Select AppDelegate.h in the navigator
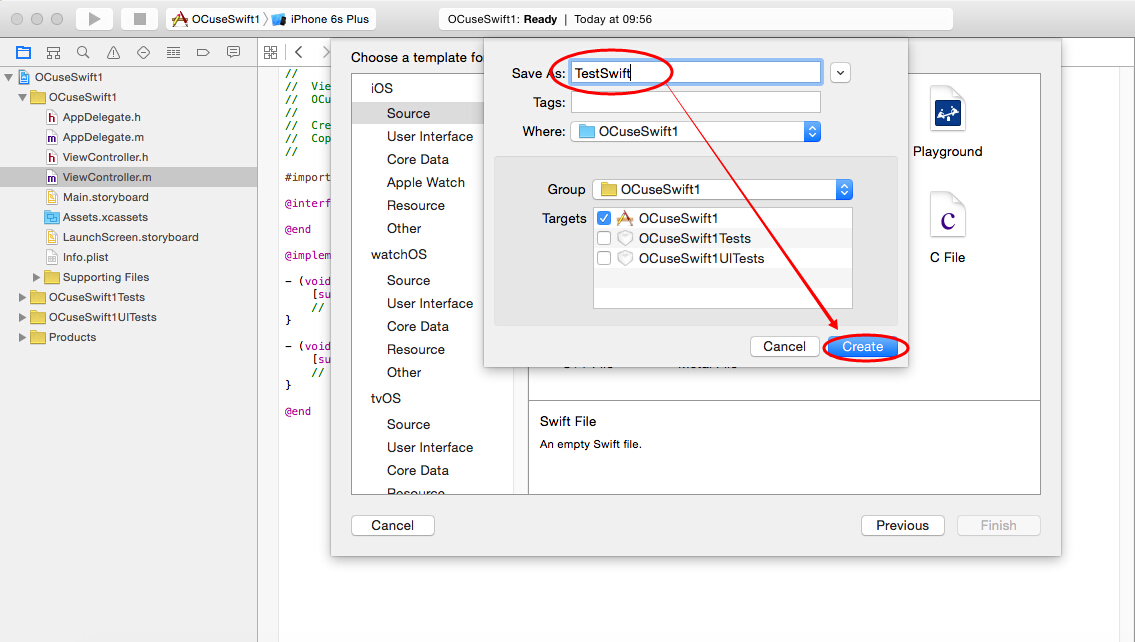 tap(101, 117)
